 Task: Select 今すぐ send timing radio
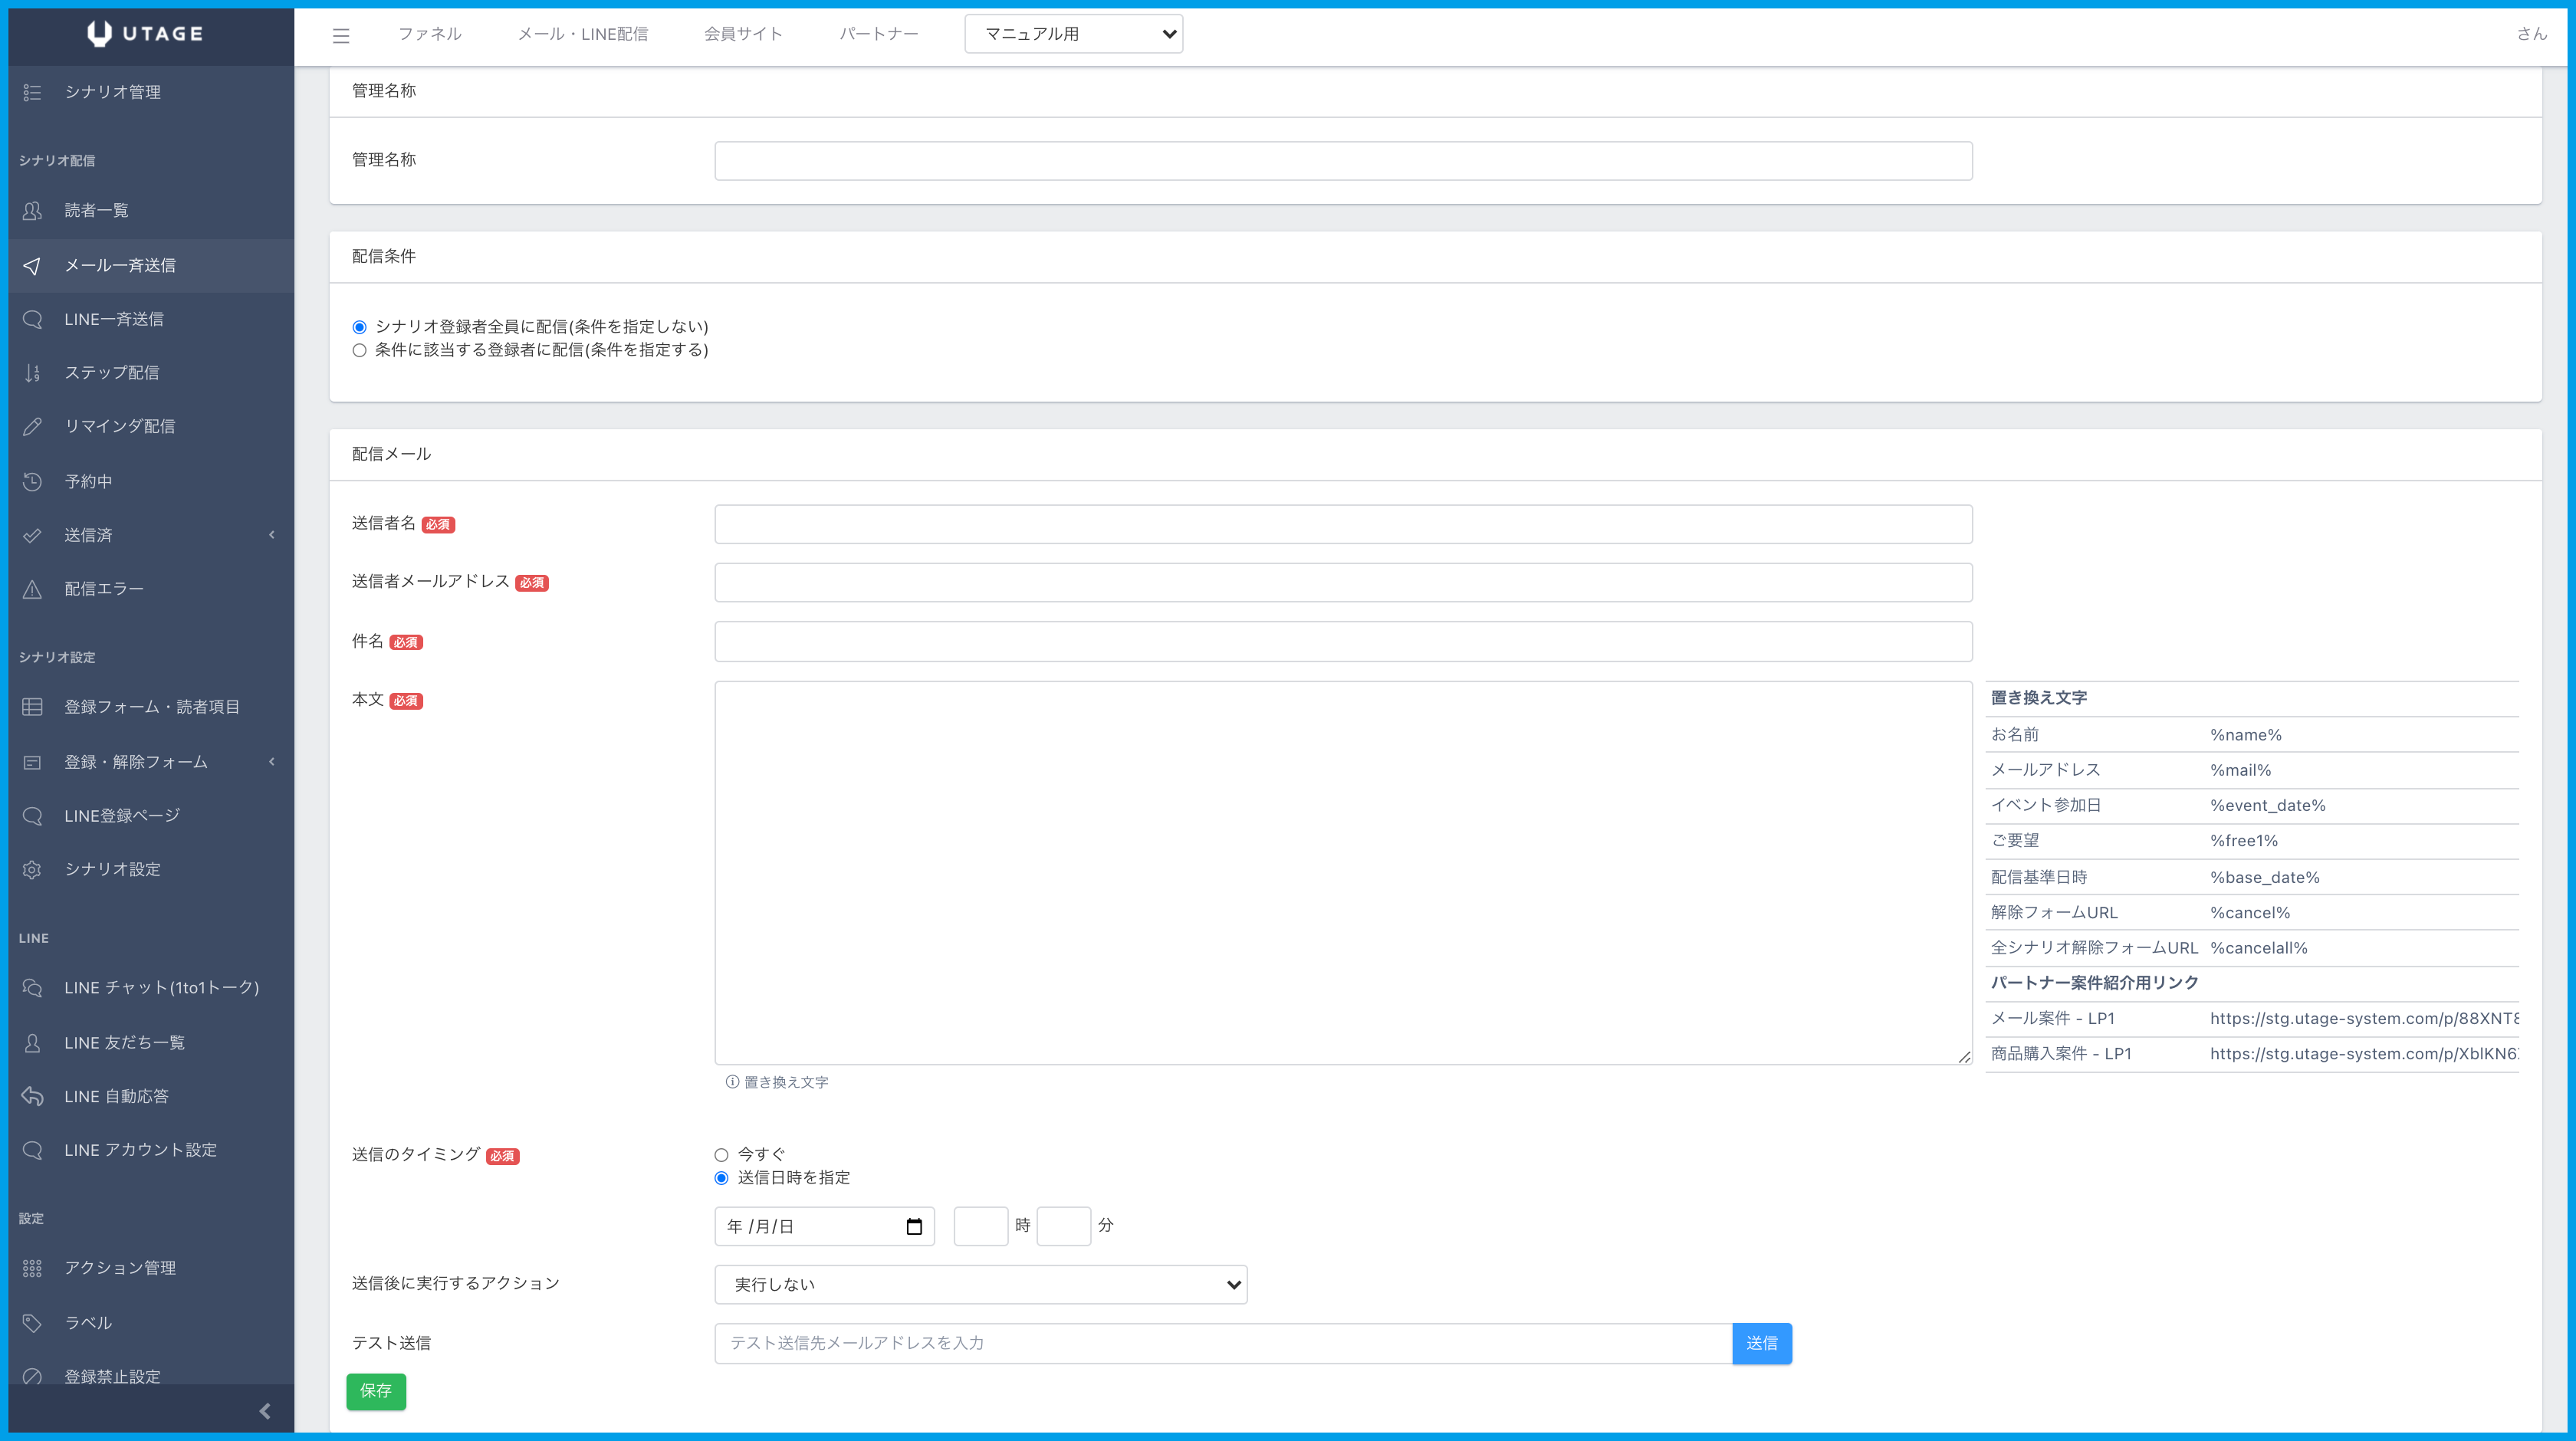(x=721, y=1155)
